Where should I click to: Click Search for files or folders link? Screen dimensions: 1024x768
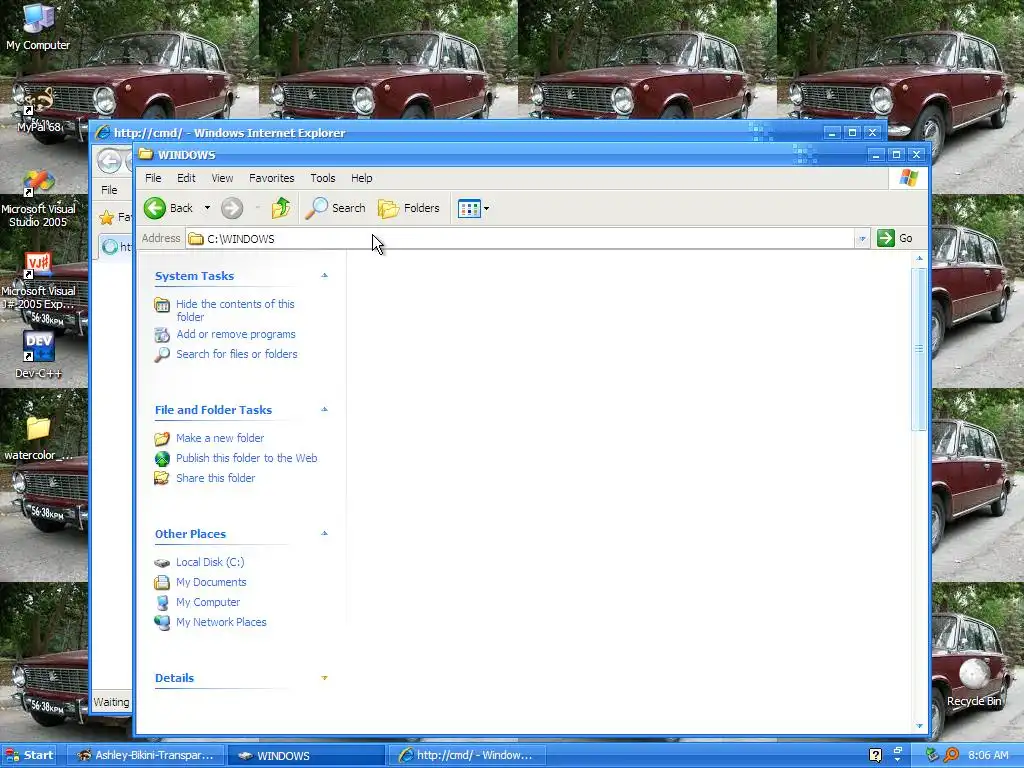[x=236, y=354]
